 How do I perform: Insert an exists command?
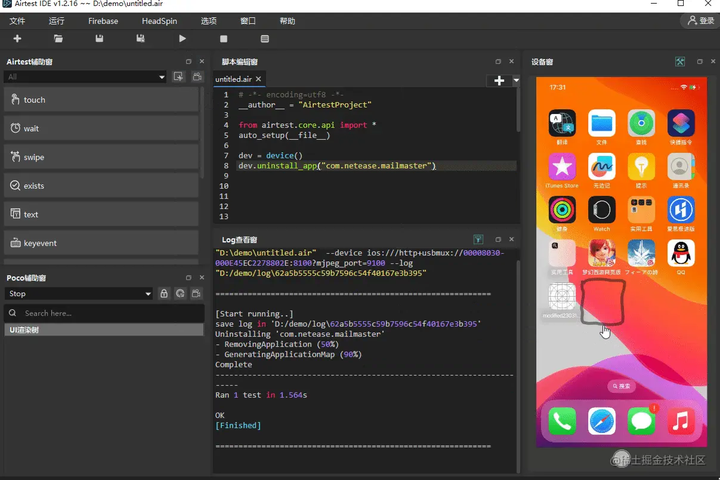[101, 186]
